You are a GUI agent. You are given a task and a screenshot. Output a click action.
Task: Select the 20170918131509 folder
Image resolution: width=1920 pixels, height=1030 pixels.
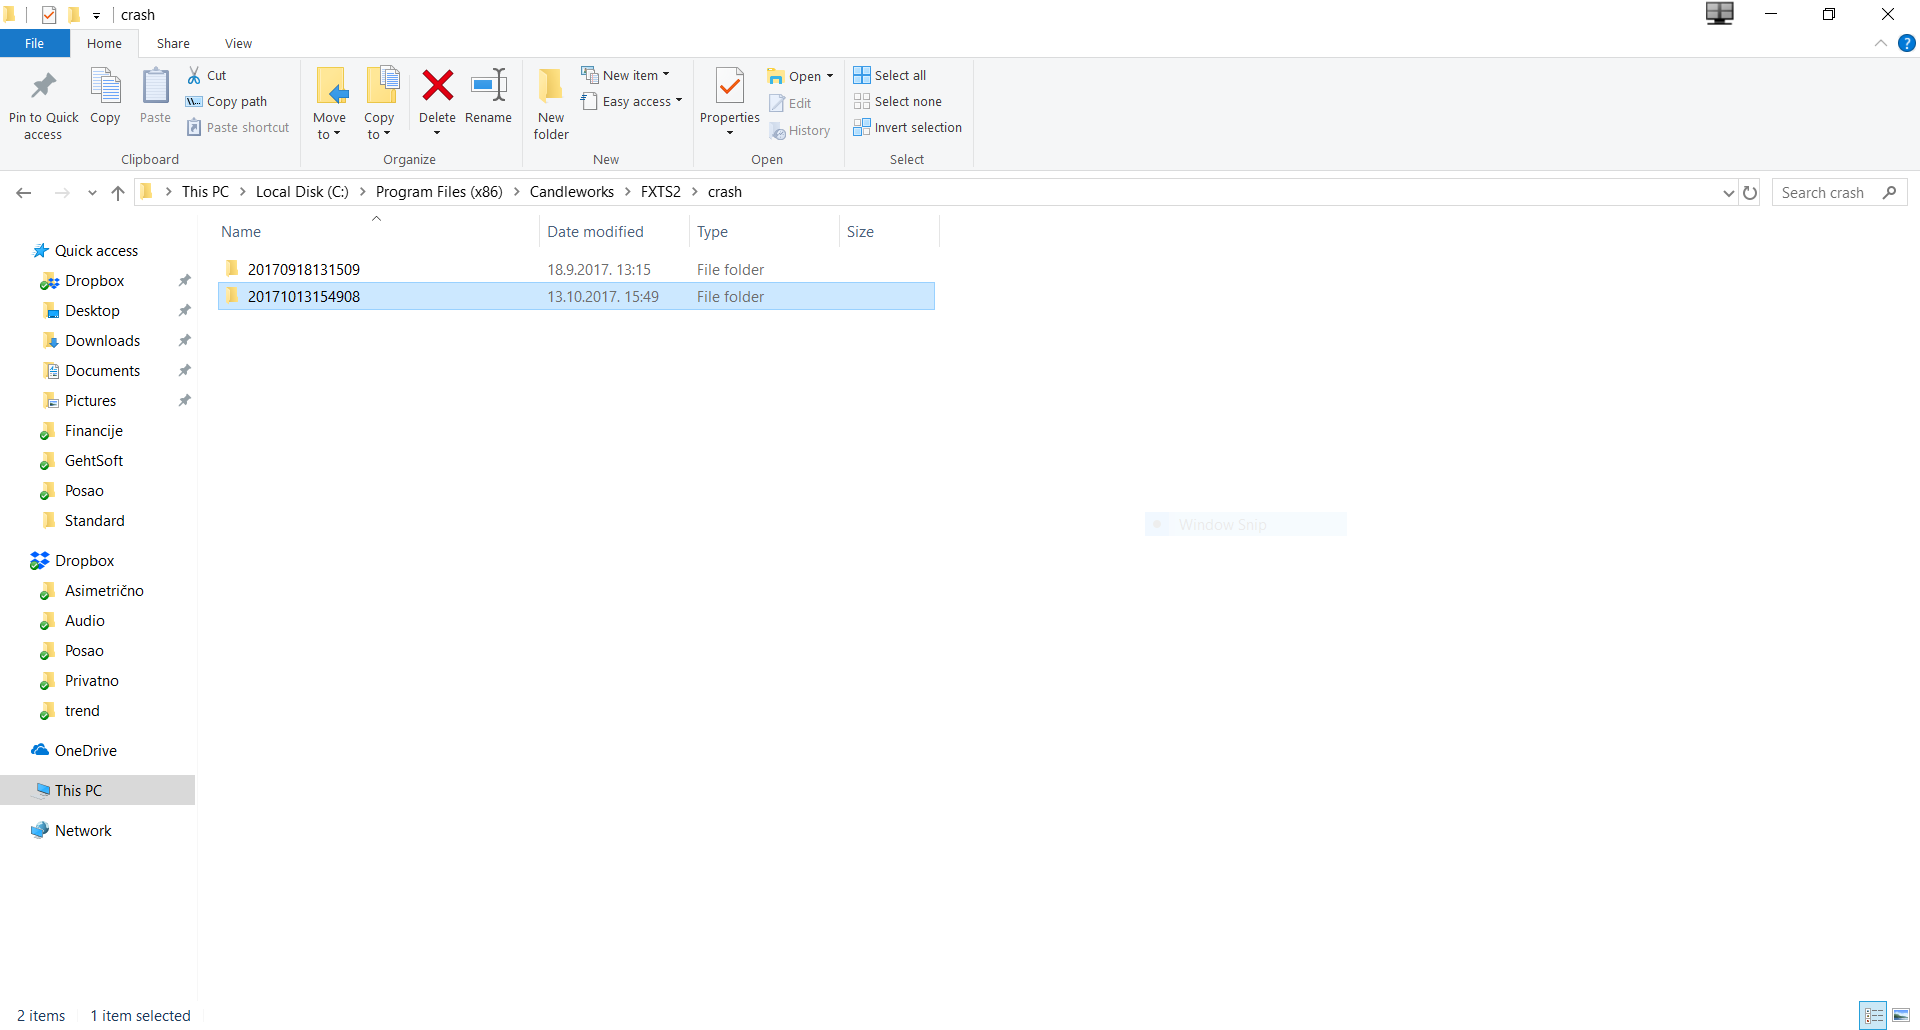pos(576,269)
